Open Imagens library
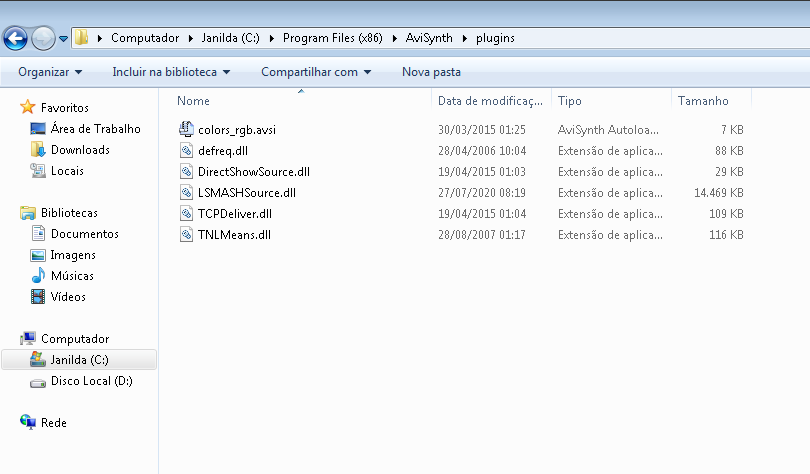This screenshot has height=474, width=810. (x=73, y=255)
